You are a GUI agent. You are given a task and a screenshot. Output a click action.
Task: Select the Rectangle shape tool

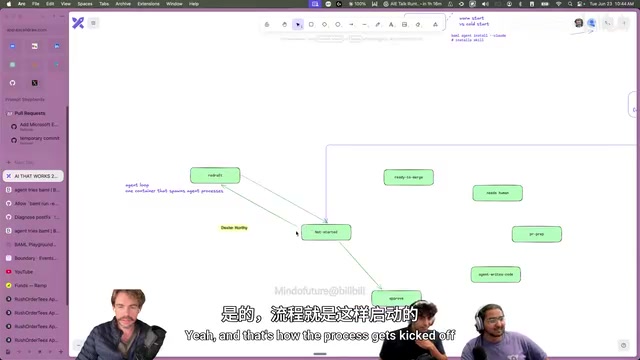tap(311, 24)
